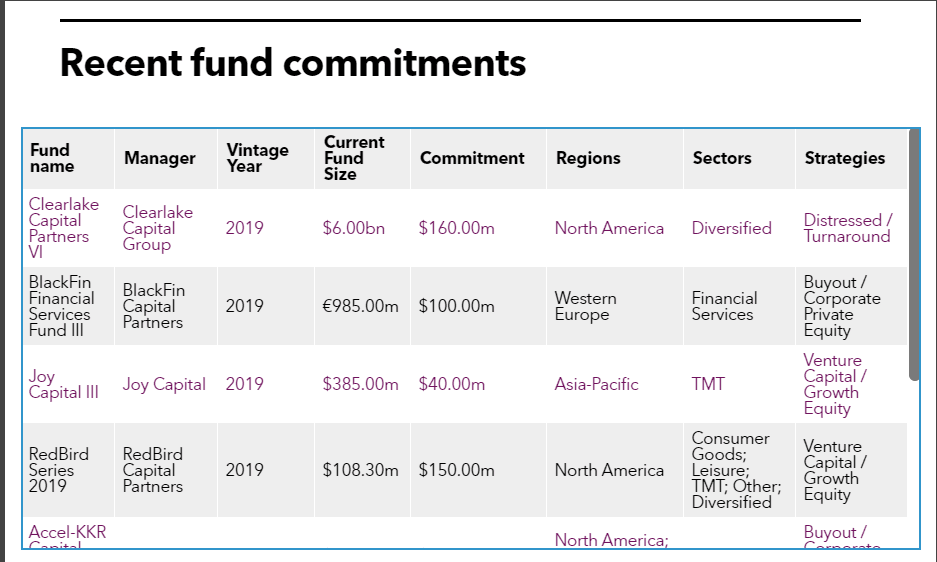The width and height of the screenshot is (937, 562).
Task: Click the $6.00bn fund size value
Action: click(353, 228)
